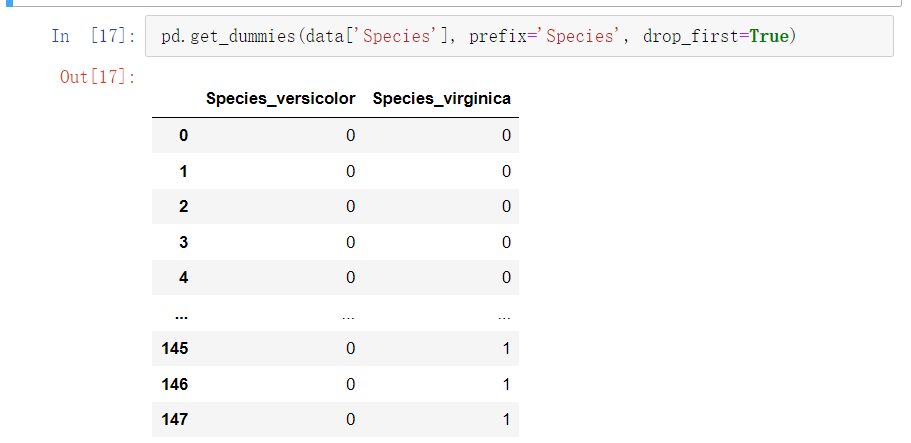The width and height of the screenshot is (911, 443).
Task: Select Species_virginica value in row 146
Action: (506, 384)
